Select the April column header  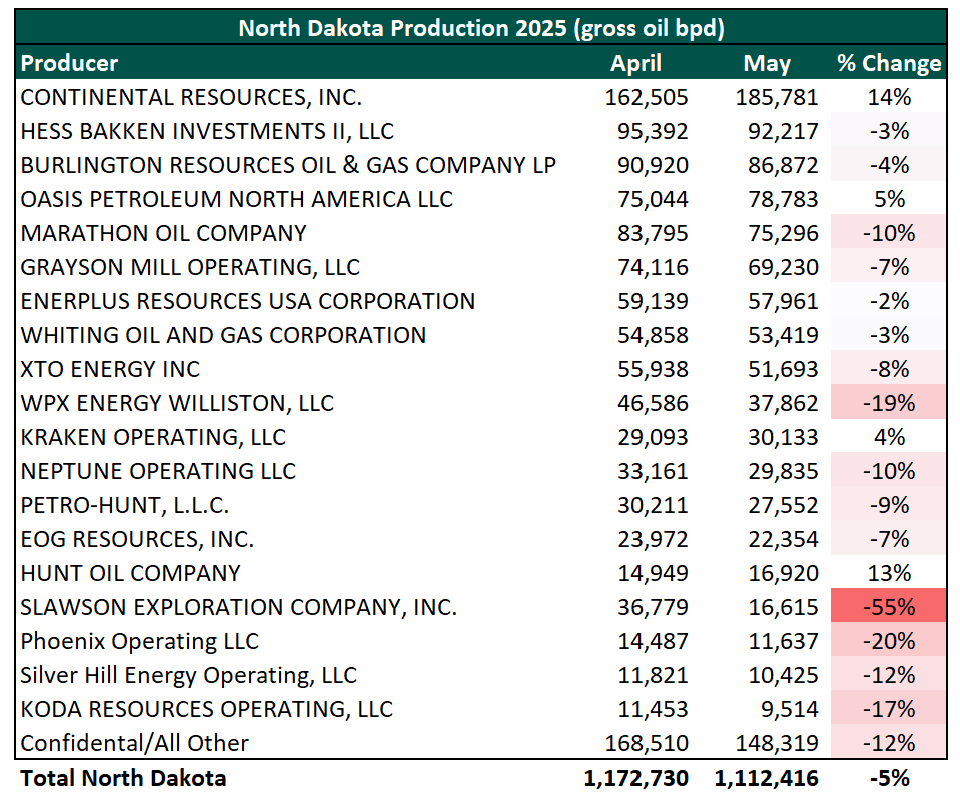point(636,63)
